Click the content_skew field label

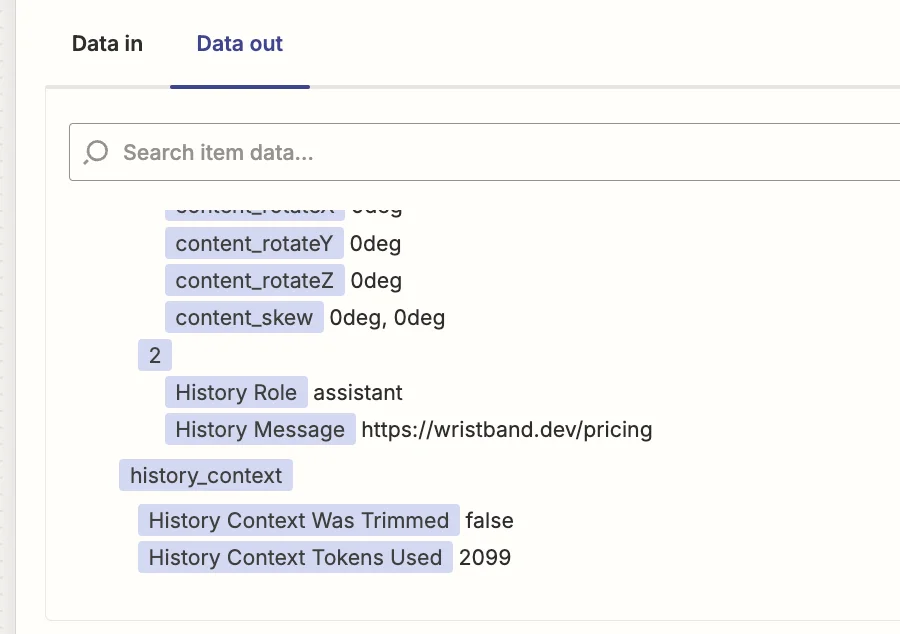244,318
